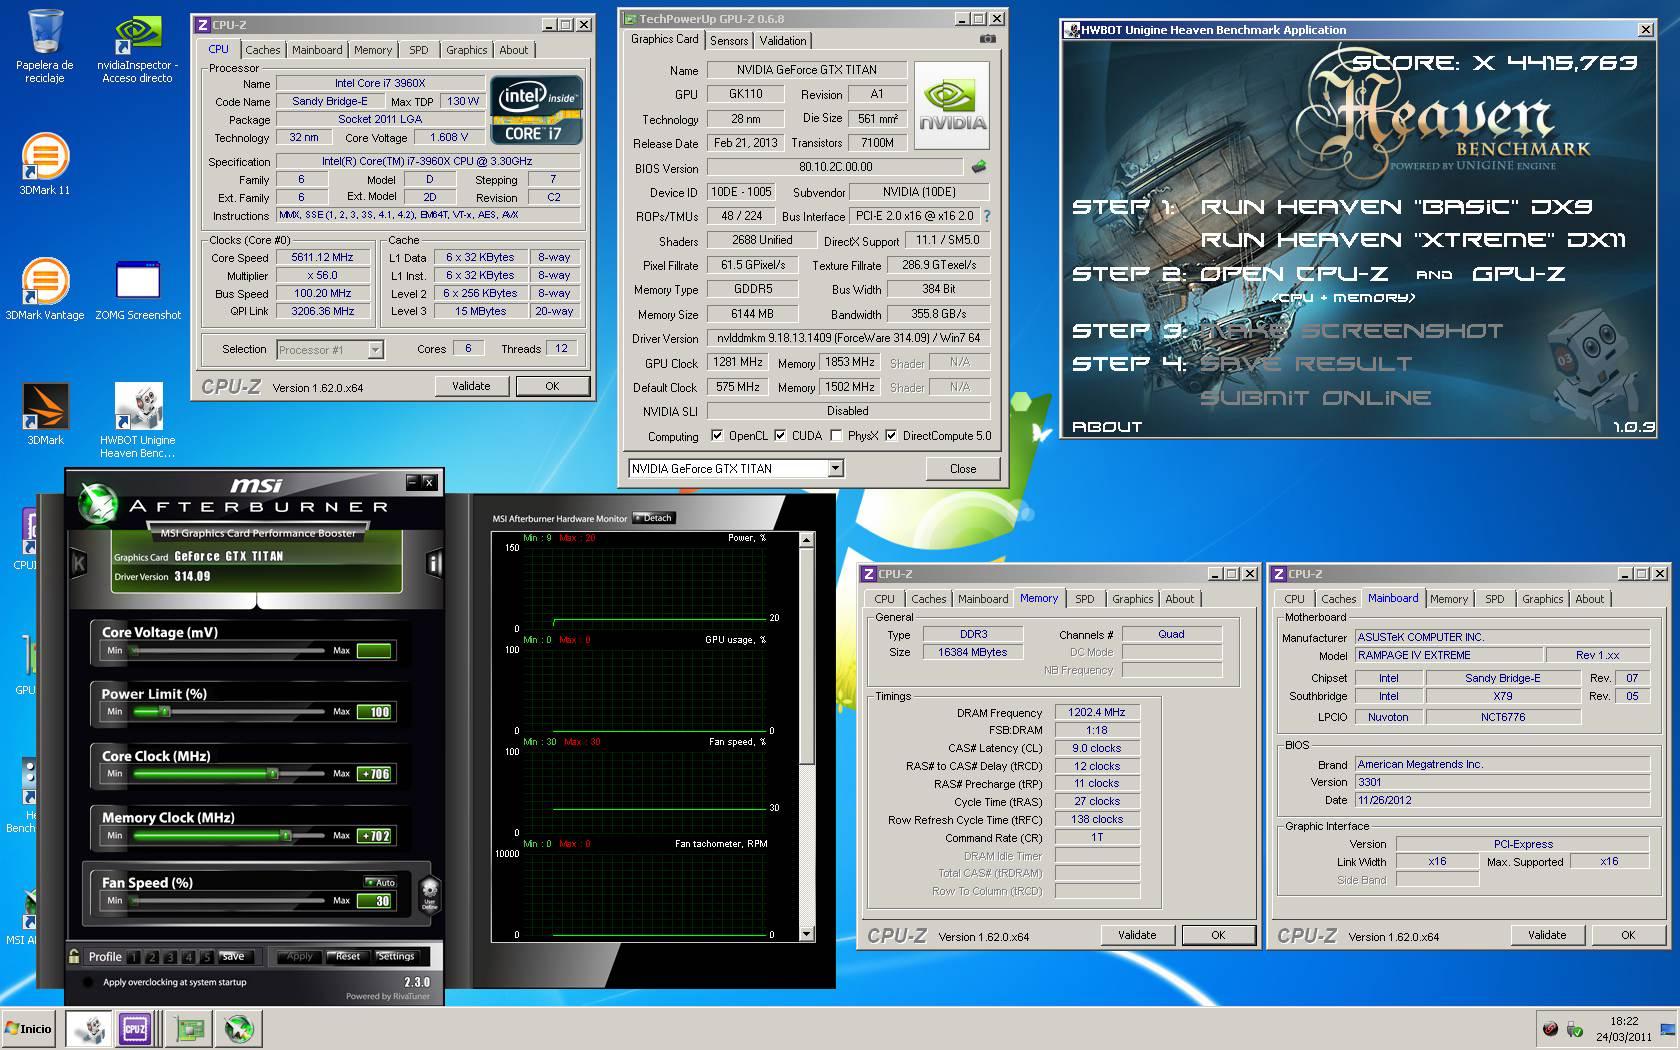The image size is (1680, 1050).
Task: Click hardware monitor scrollbar up arrow
Action: click(807, 540)
